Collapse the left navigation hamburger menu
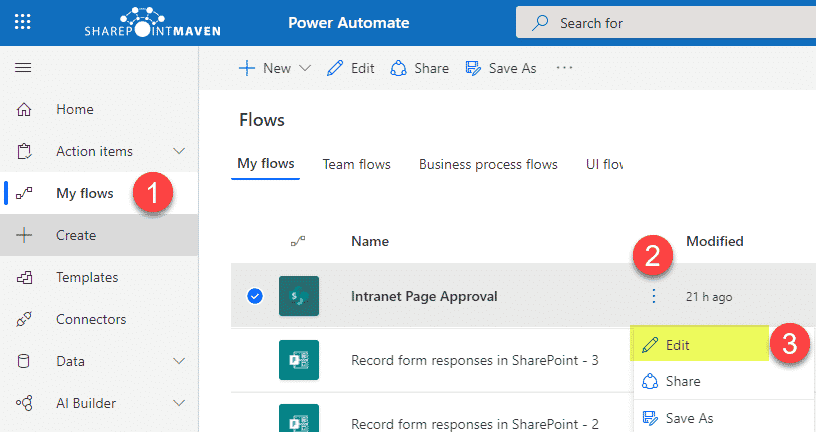This screenshot has width=816, height=432. point(23,68)
